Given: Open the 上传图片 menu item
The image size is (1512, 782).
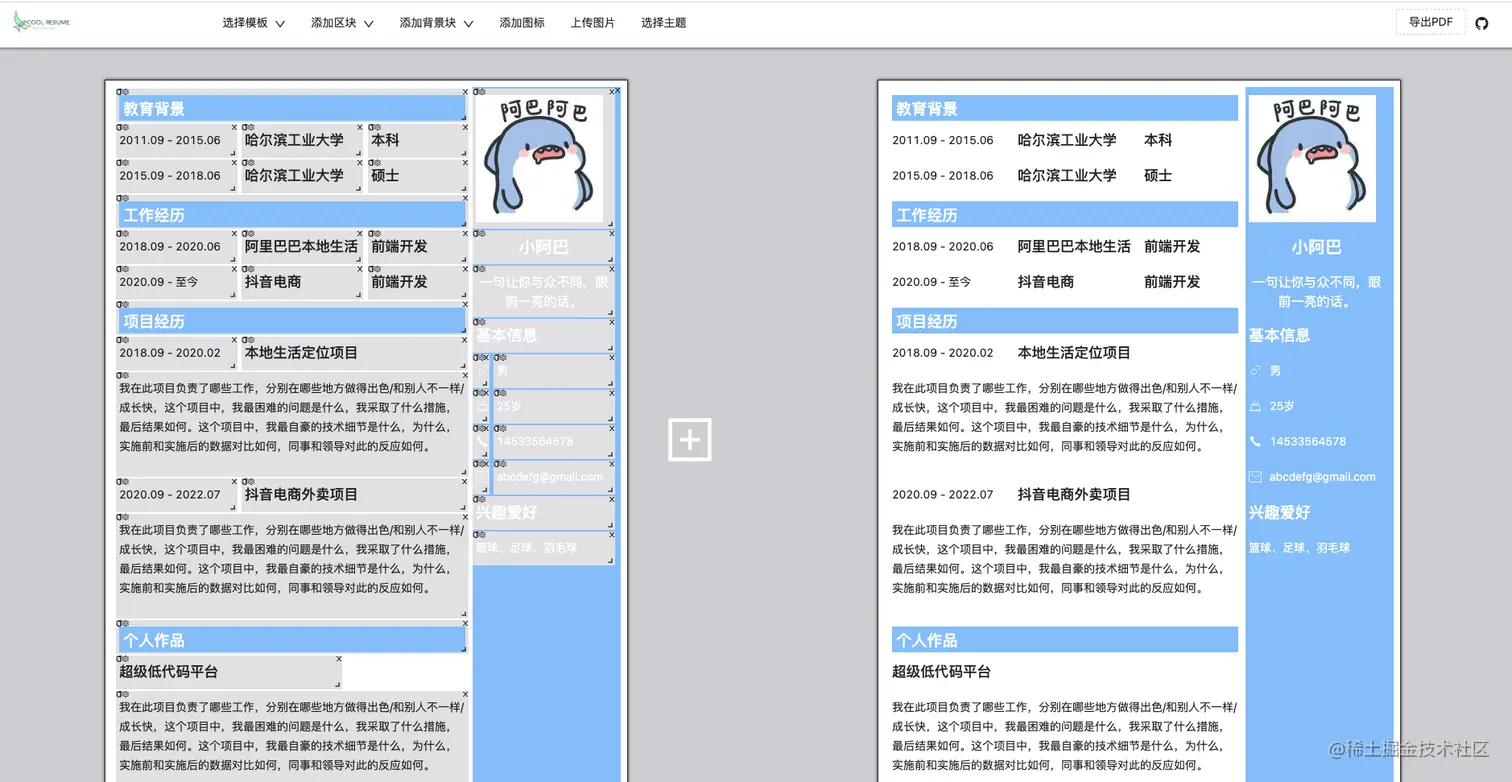Looking at the screenshot, I should 593,23.
